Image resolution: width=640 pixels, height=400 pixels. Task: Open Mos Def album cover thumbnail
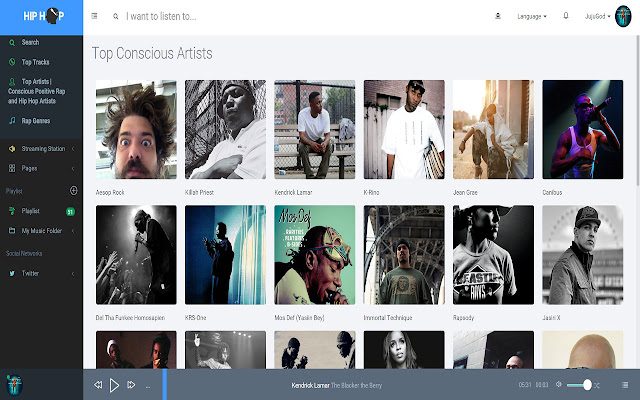pos(315,255)
